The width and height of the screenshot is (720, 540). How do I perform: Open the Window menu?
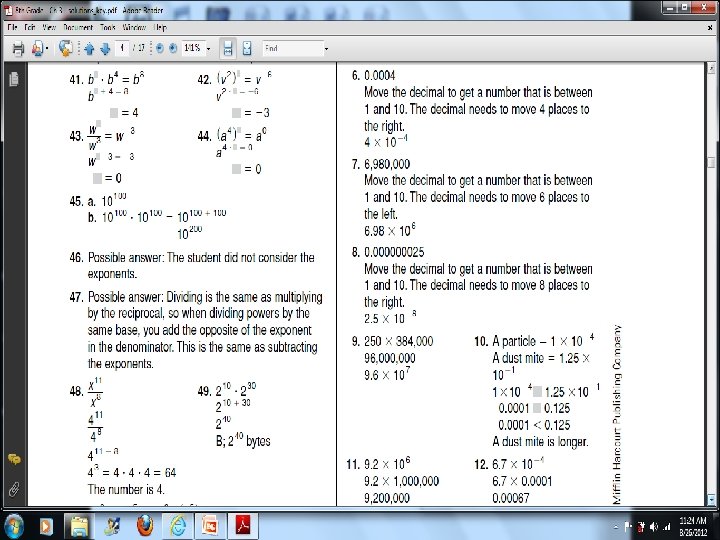tap(134, 28)
